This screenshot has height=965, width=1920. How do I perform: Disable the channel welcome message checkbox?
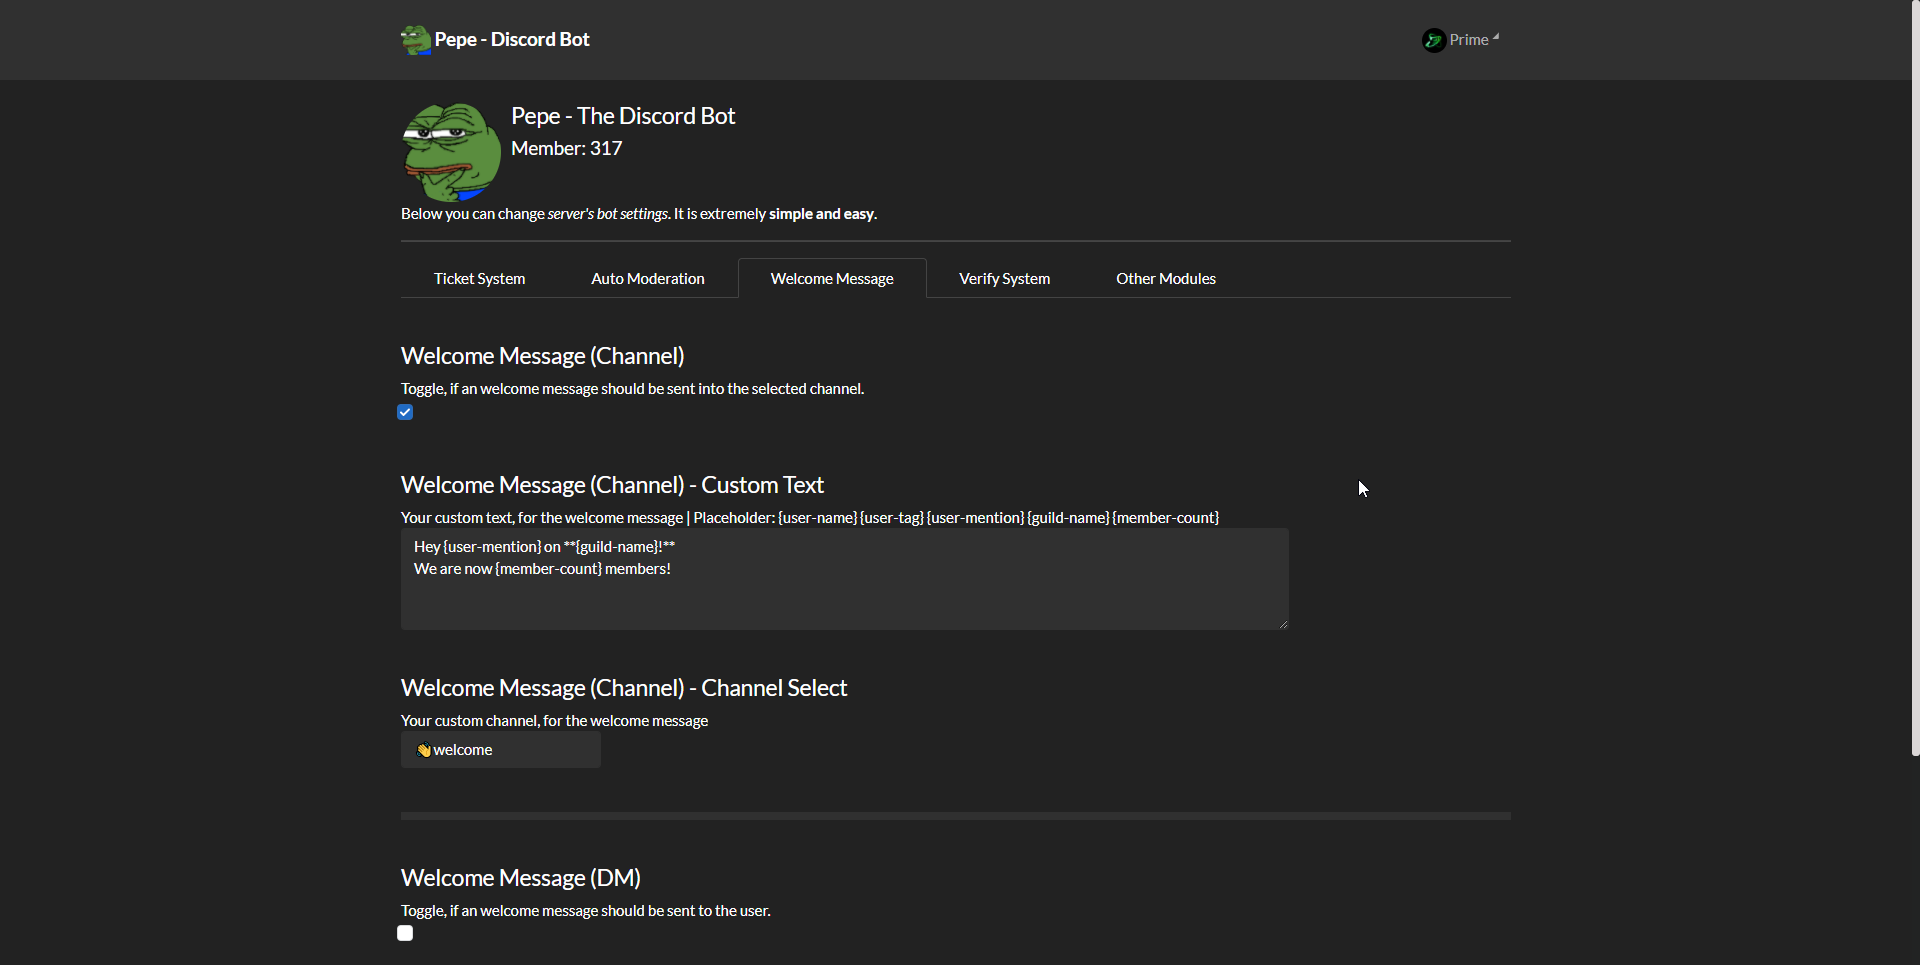point(405,412)
